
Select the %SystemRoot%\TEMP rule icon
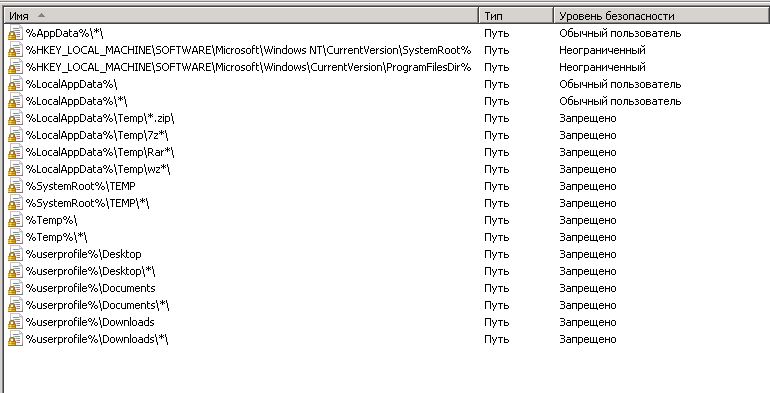[15, 186]
